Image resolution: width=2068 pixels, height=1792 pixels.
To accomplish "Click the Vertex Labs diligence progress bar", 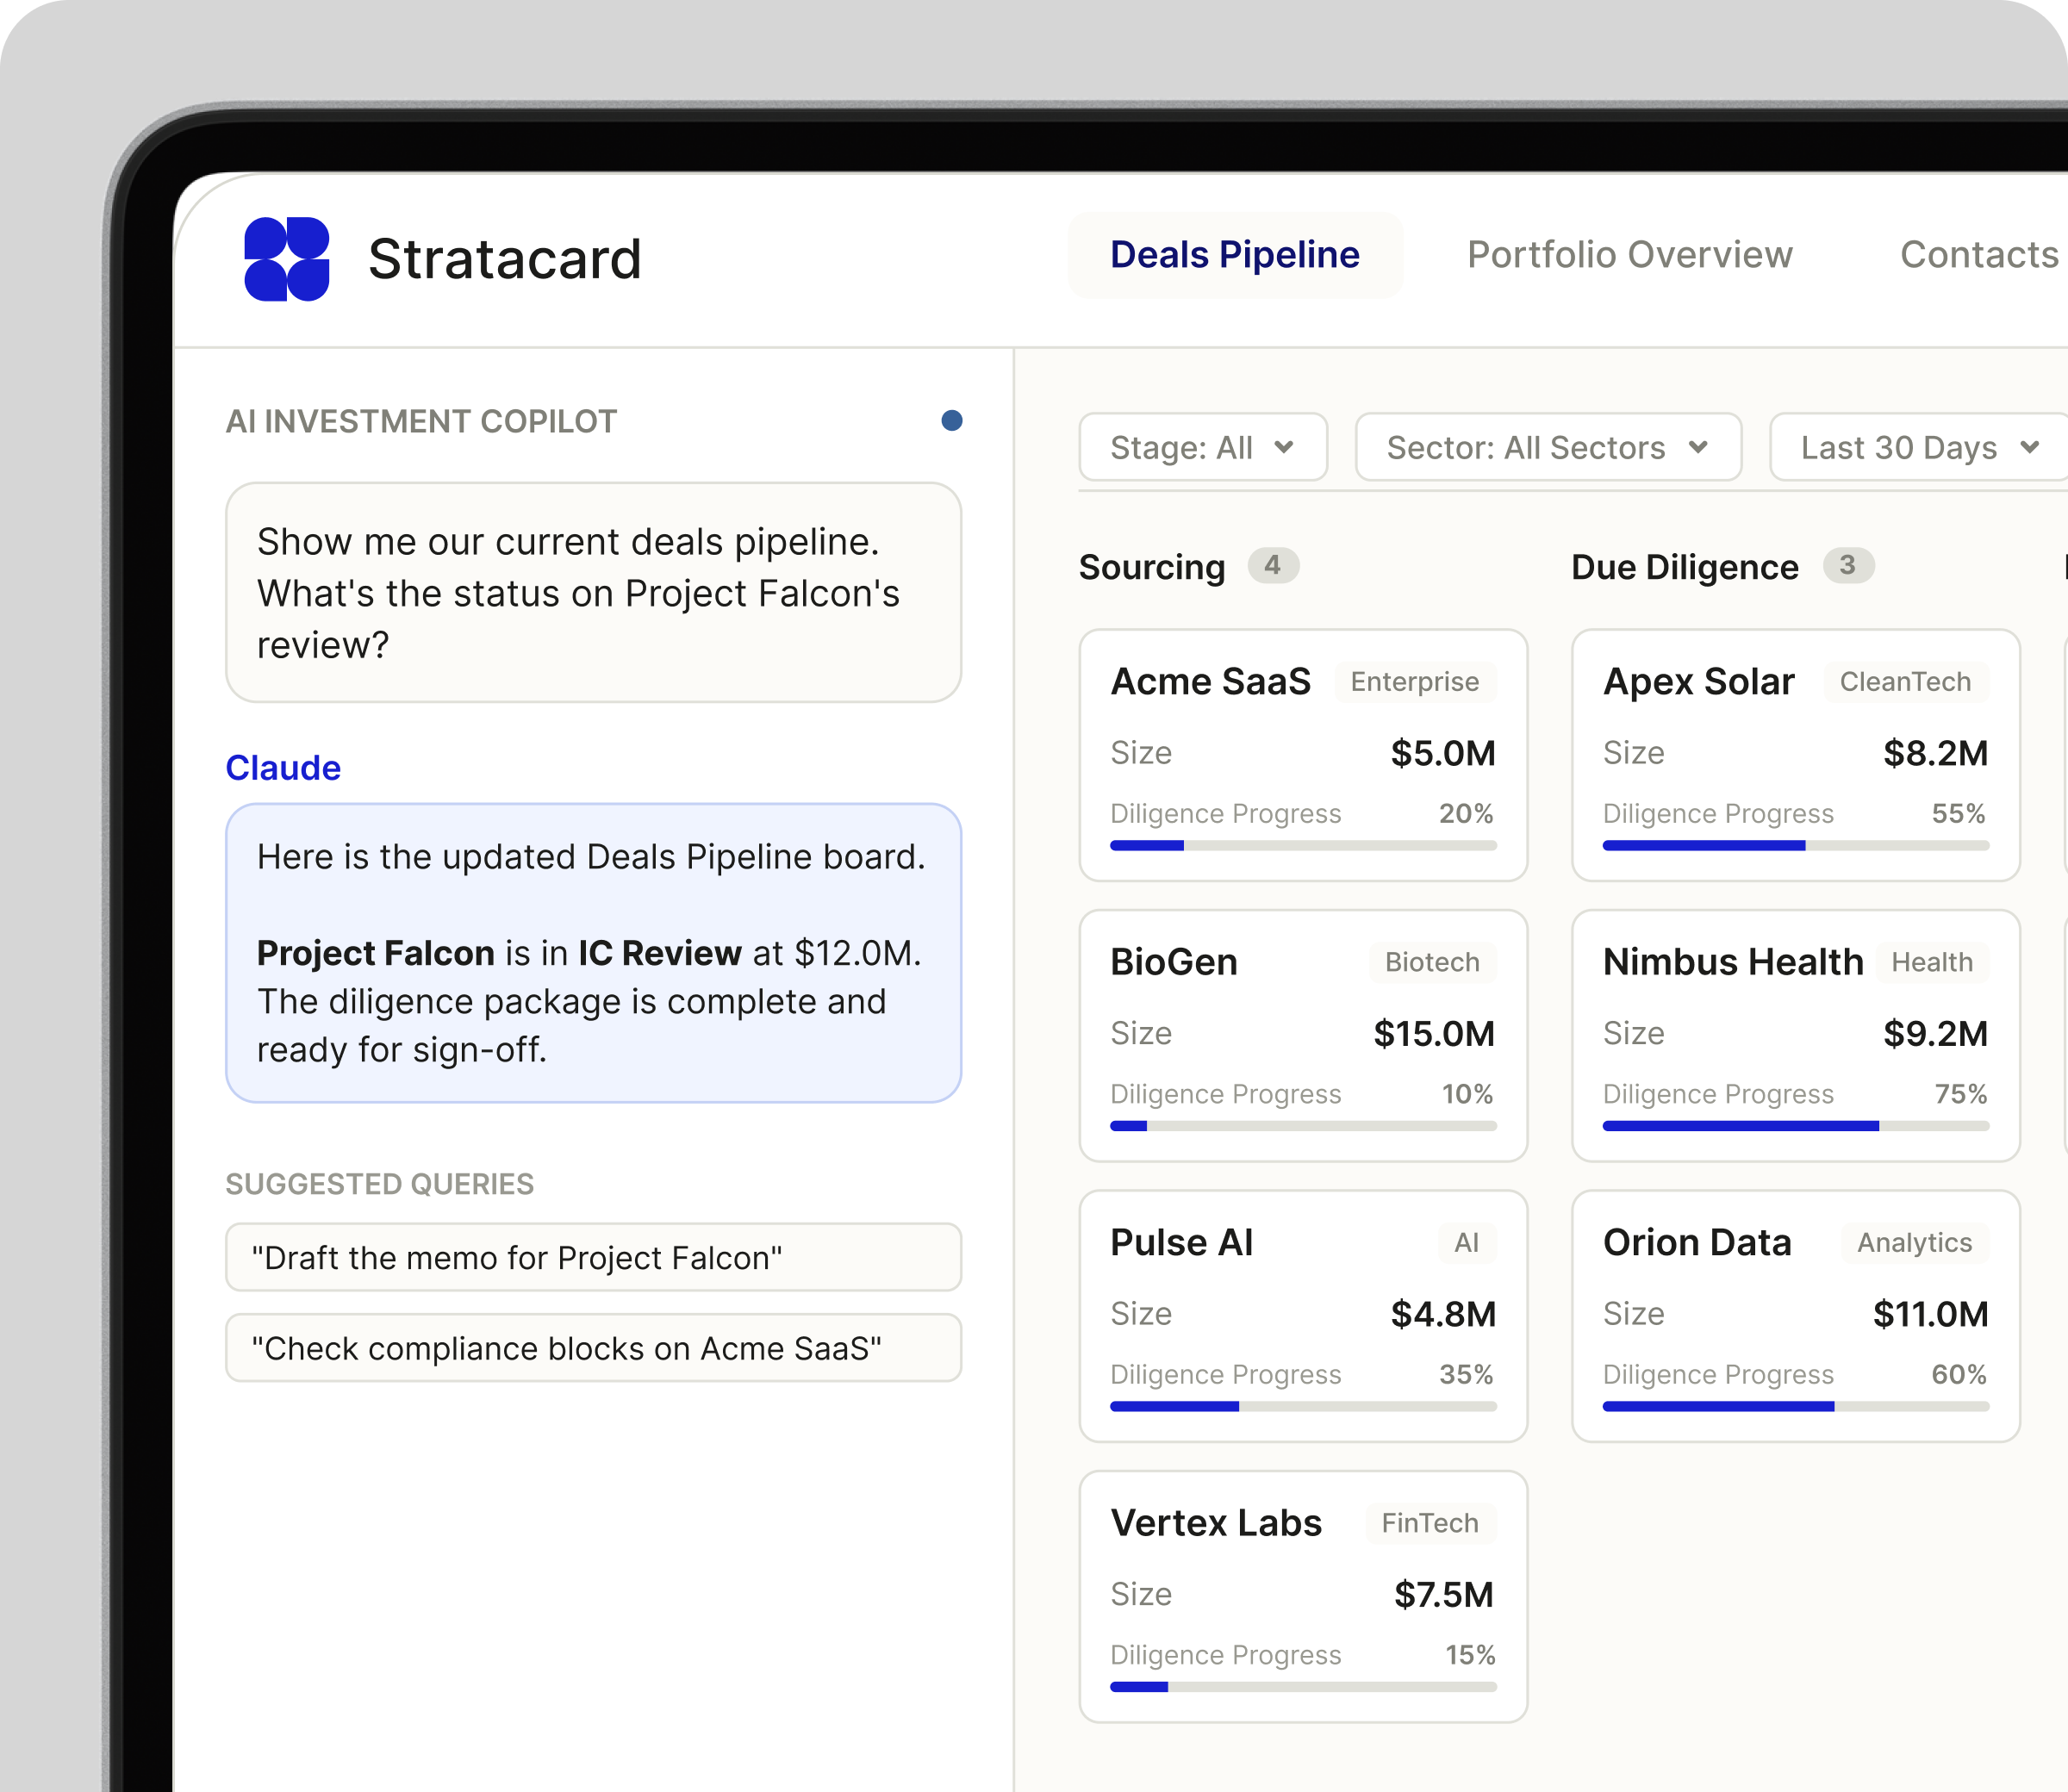I will [x=1303, y=1687].
